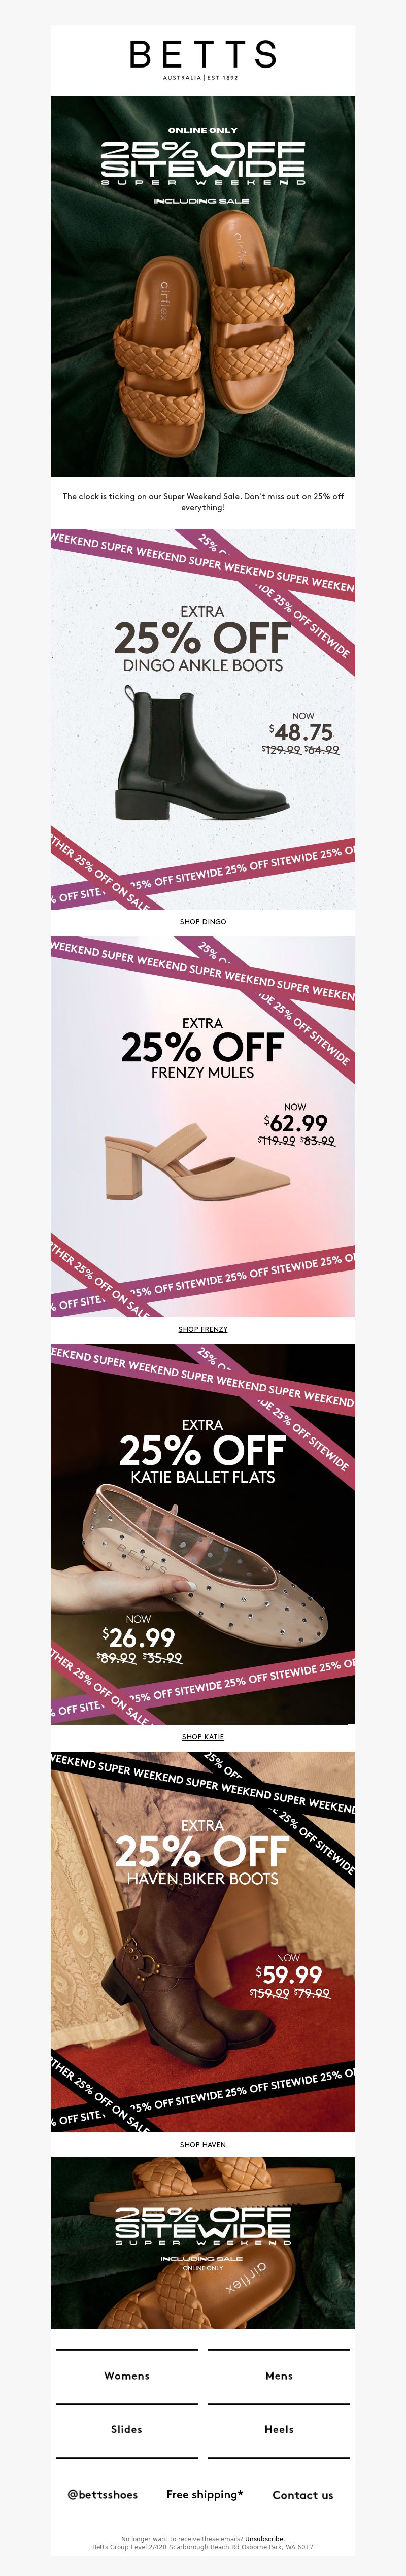Click the Haven biker boots promo image
This screenshot has width=406, height=2576.
click(203, 1942)
